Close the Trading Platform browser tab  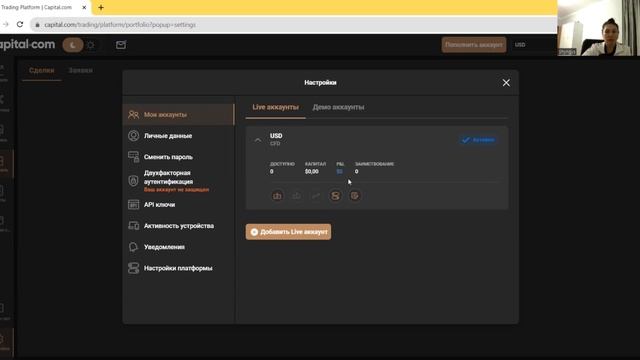tap(84, 7)
